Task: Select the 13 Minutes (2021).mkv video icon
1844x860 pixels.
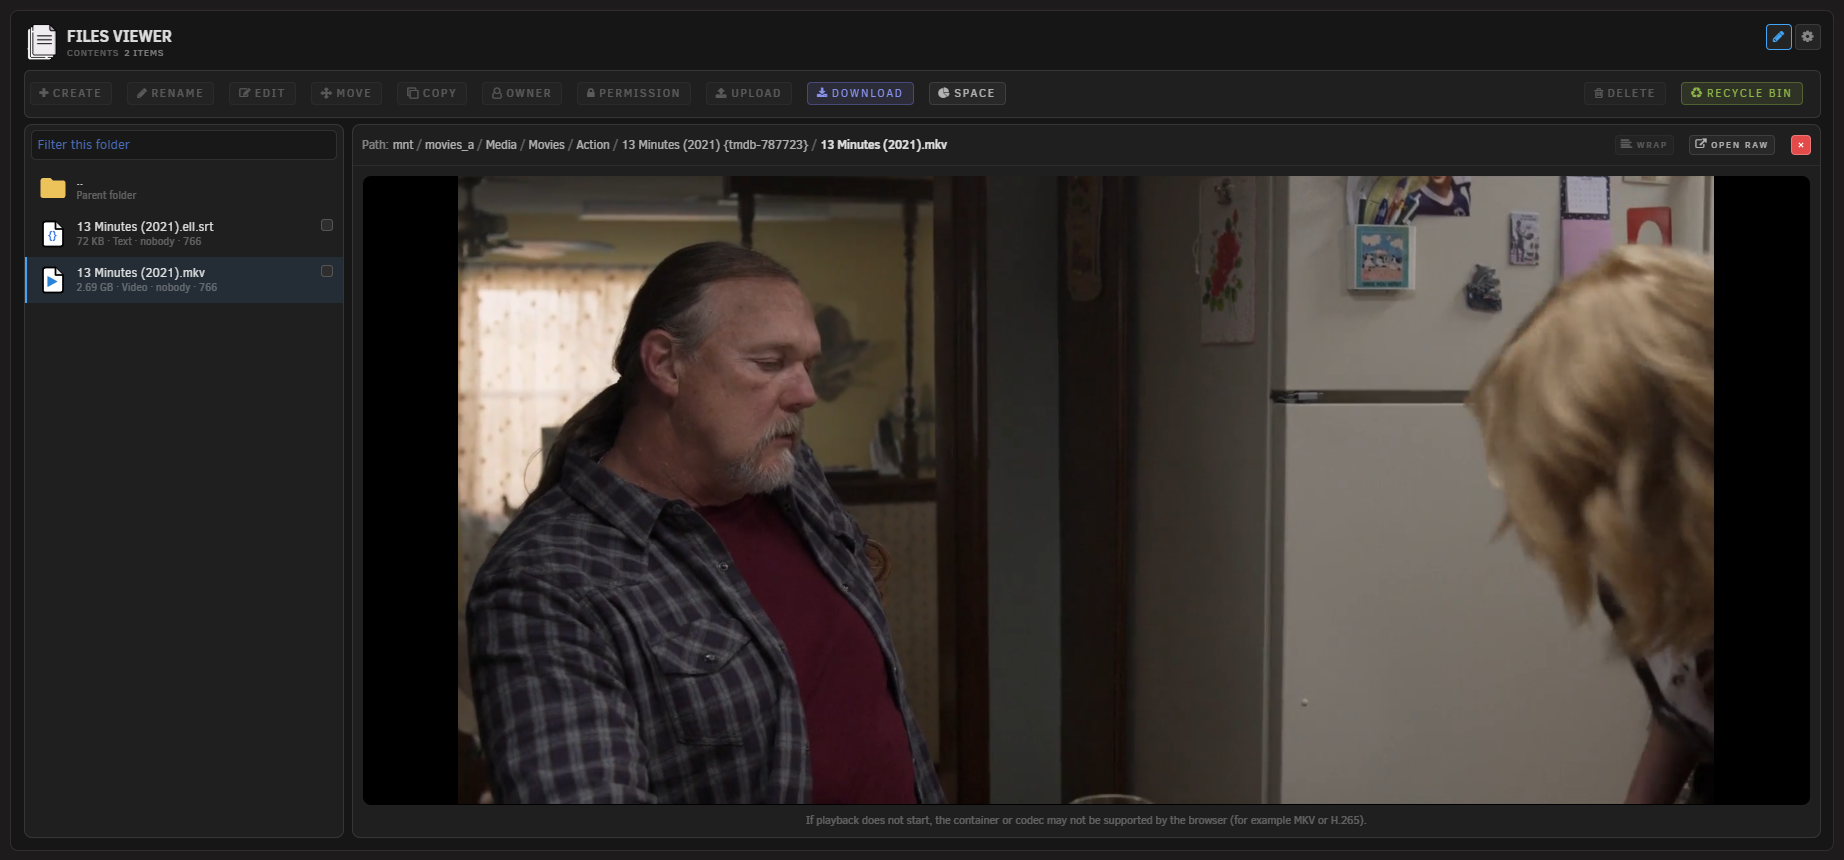Action: [53, 280]
